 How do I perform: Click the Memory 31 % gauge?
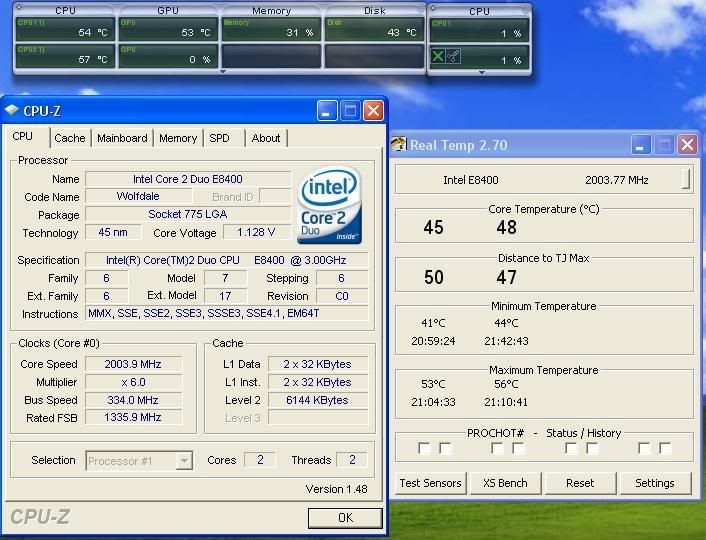271,29
